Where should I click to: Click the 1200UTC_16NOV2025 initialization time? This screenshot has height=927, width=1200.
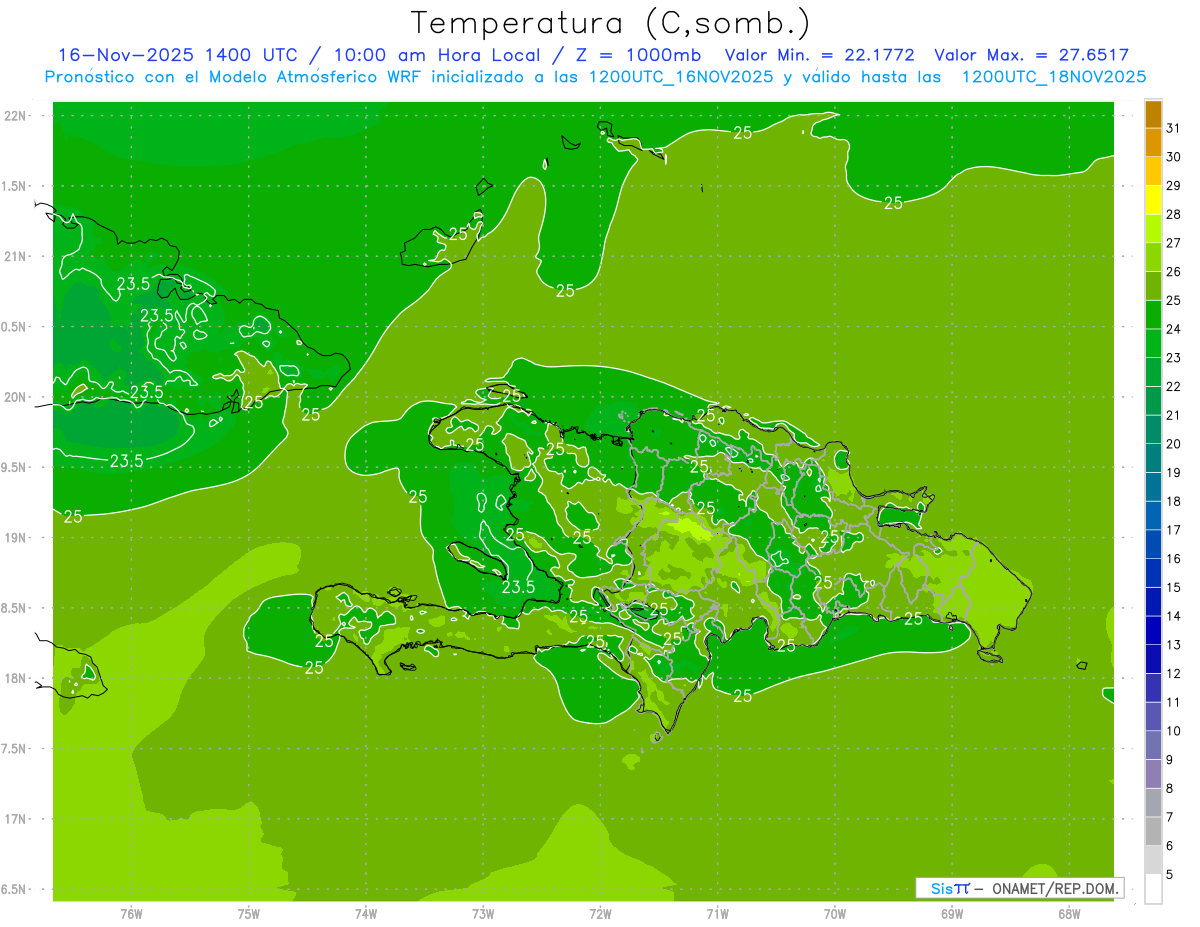tap(681, 77)
